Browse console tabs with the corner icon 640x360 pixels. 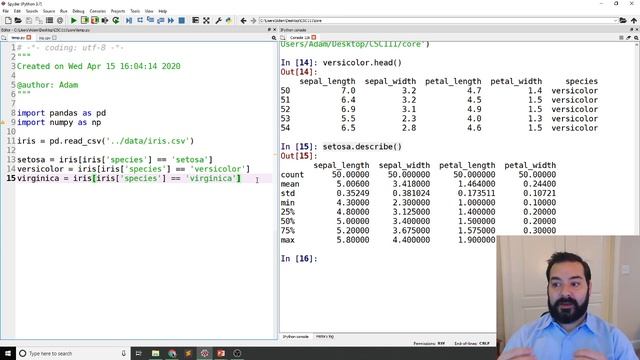pos(283,38)
